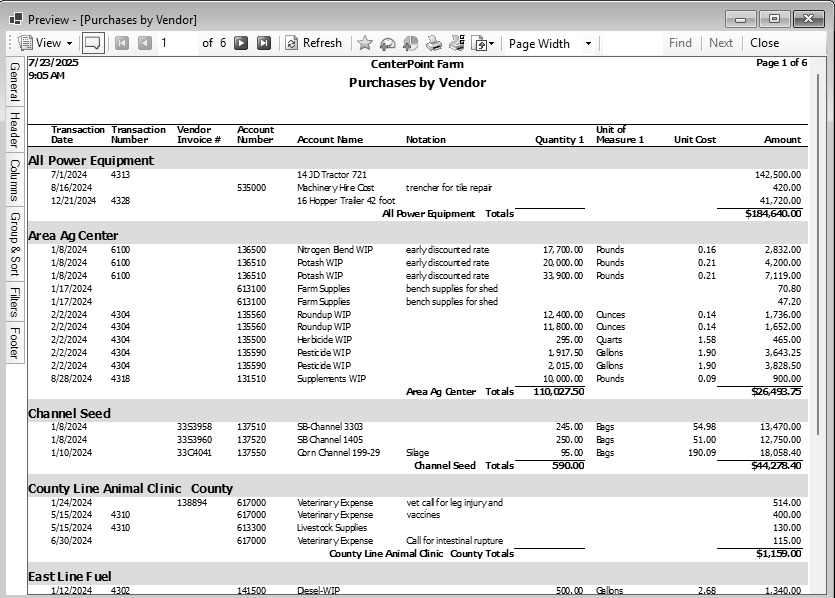Viewport: 835px width, 598px height.
Task: Advance to the next page
Action: 241,43
